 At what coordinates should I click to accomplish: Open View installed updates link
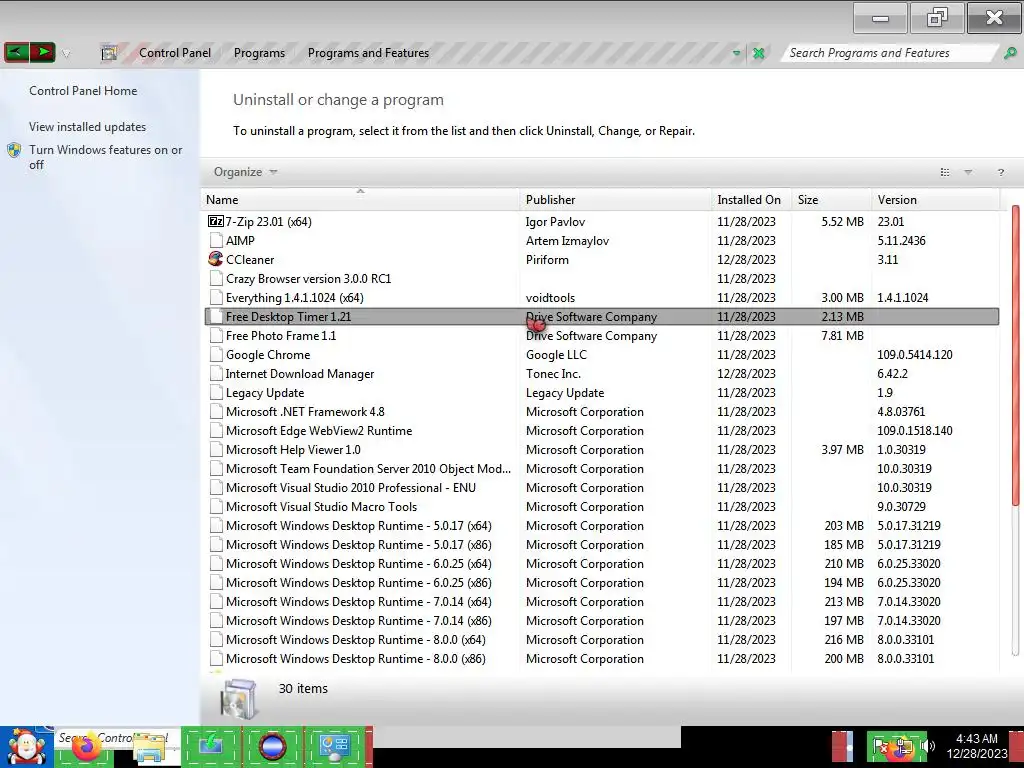[88, 127]
